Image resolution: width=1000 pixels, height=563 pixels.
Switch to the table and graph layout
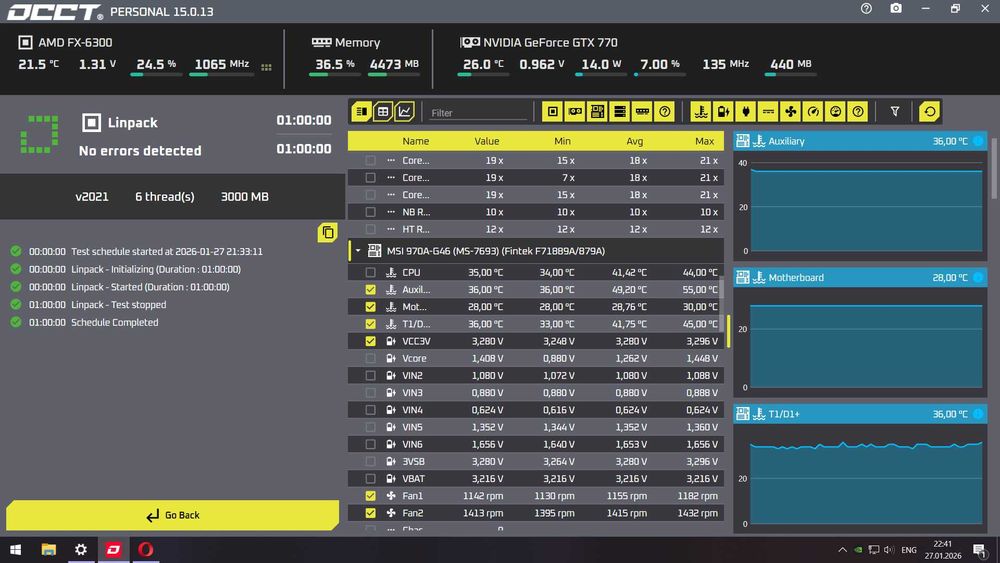coord(383,112)
